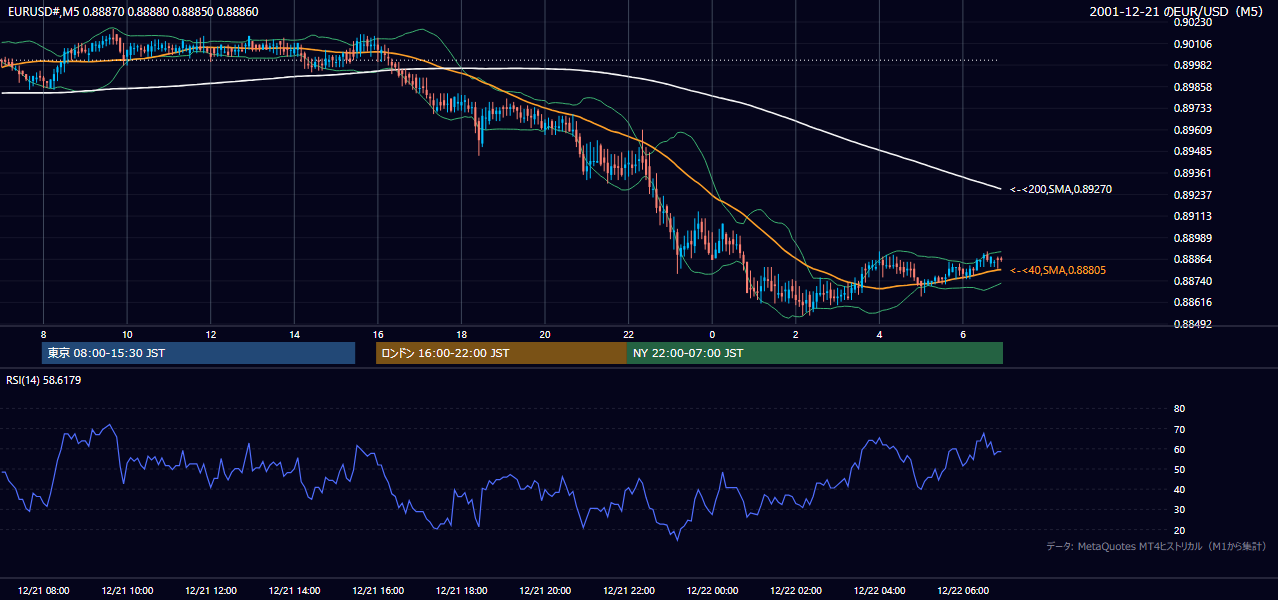This screenshot has height=600, width=1278.
Task: Click the hour 4 tick on price chart
Action: pos(879,334)
